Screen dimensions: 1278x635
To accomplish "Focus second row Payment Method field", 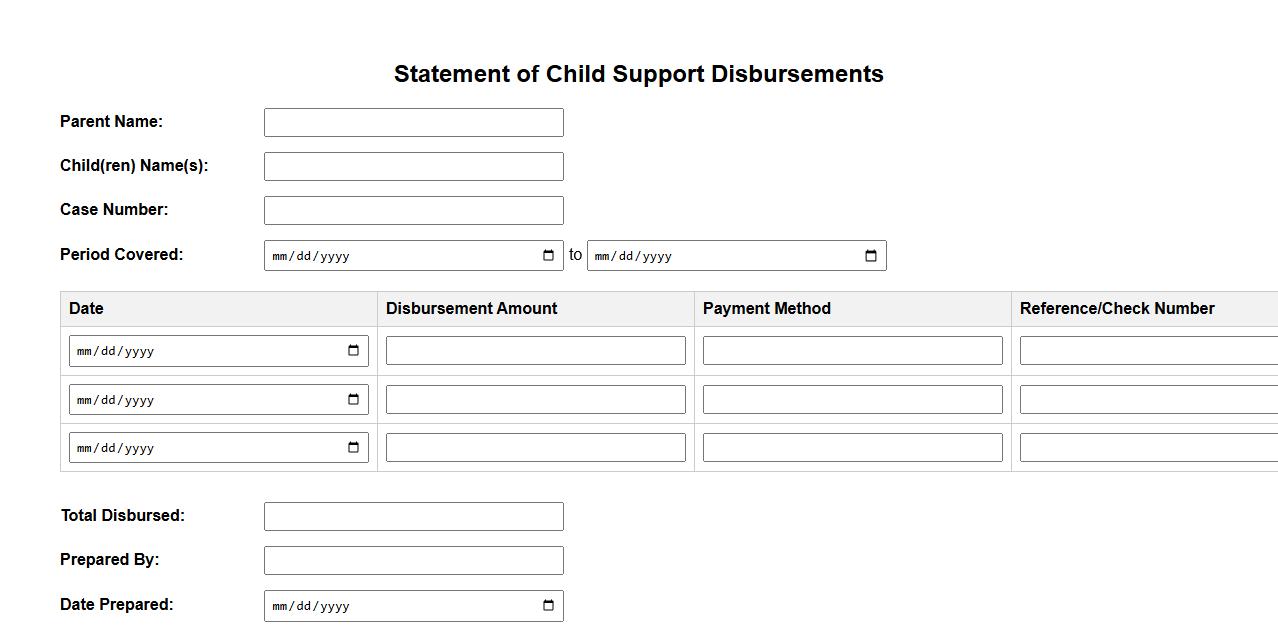I will click(852, 400).
